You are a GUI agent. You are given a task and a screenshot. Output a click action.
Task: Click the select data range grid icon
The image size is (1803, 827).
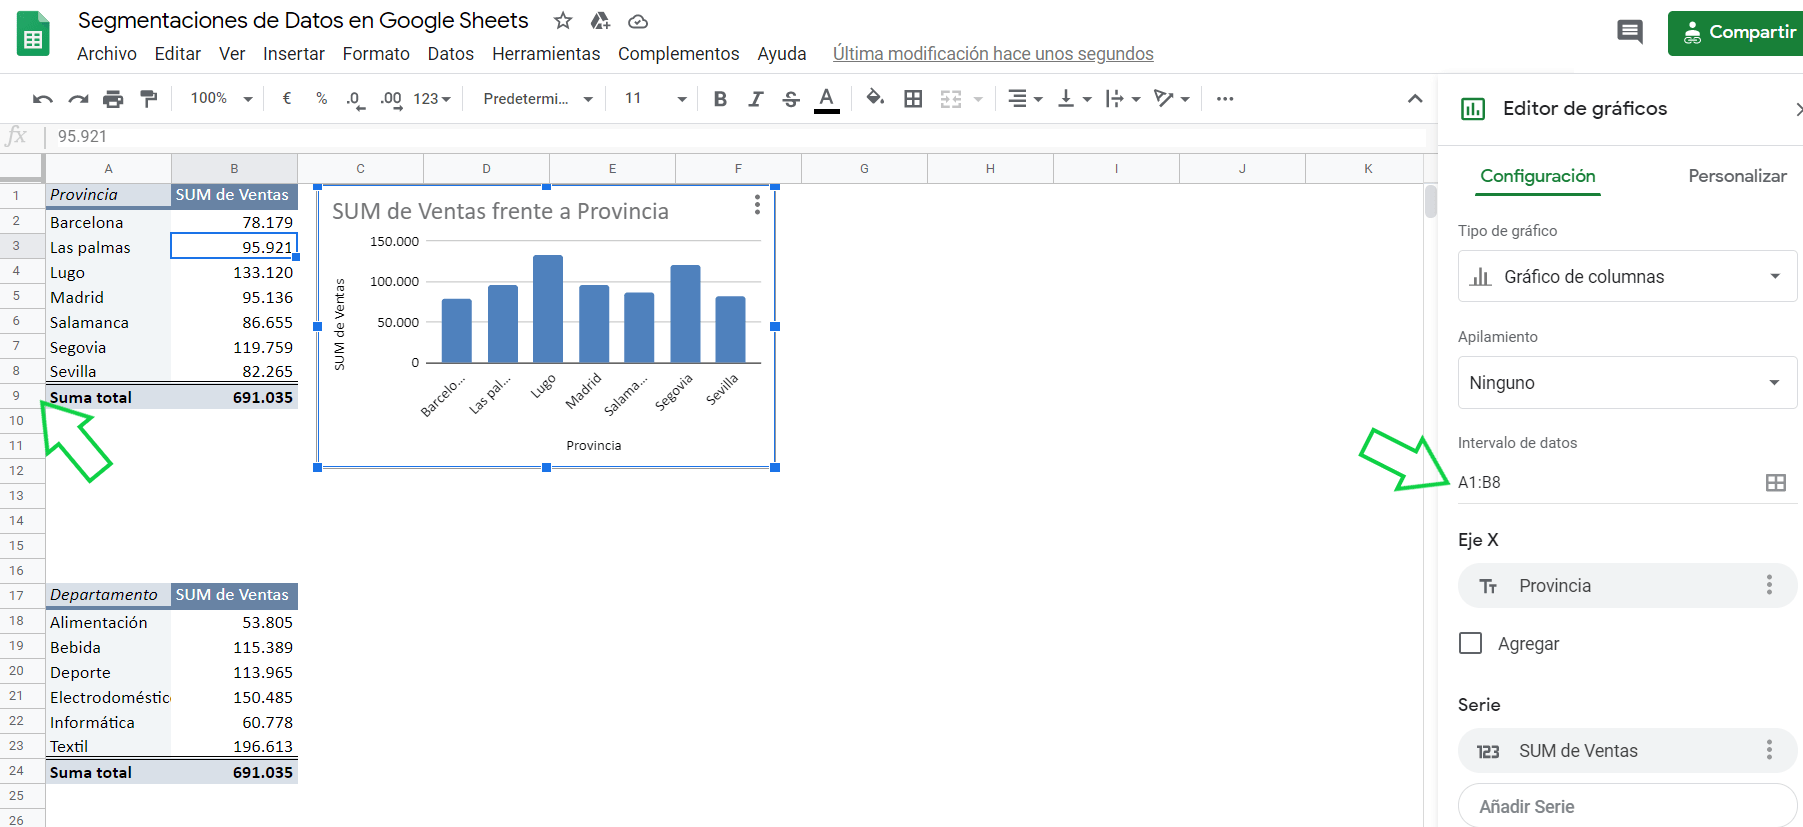(x=1776, y=483)
